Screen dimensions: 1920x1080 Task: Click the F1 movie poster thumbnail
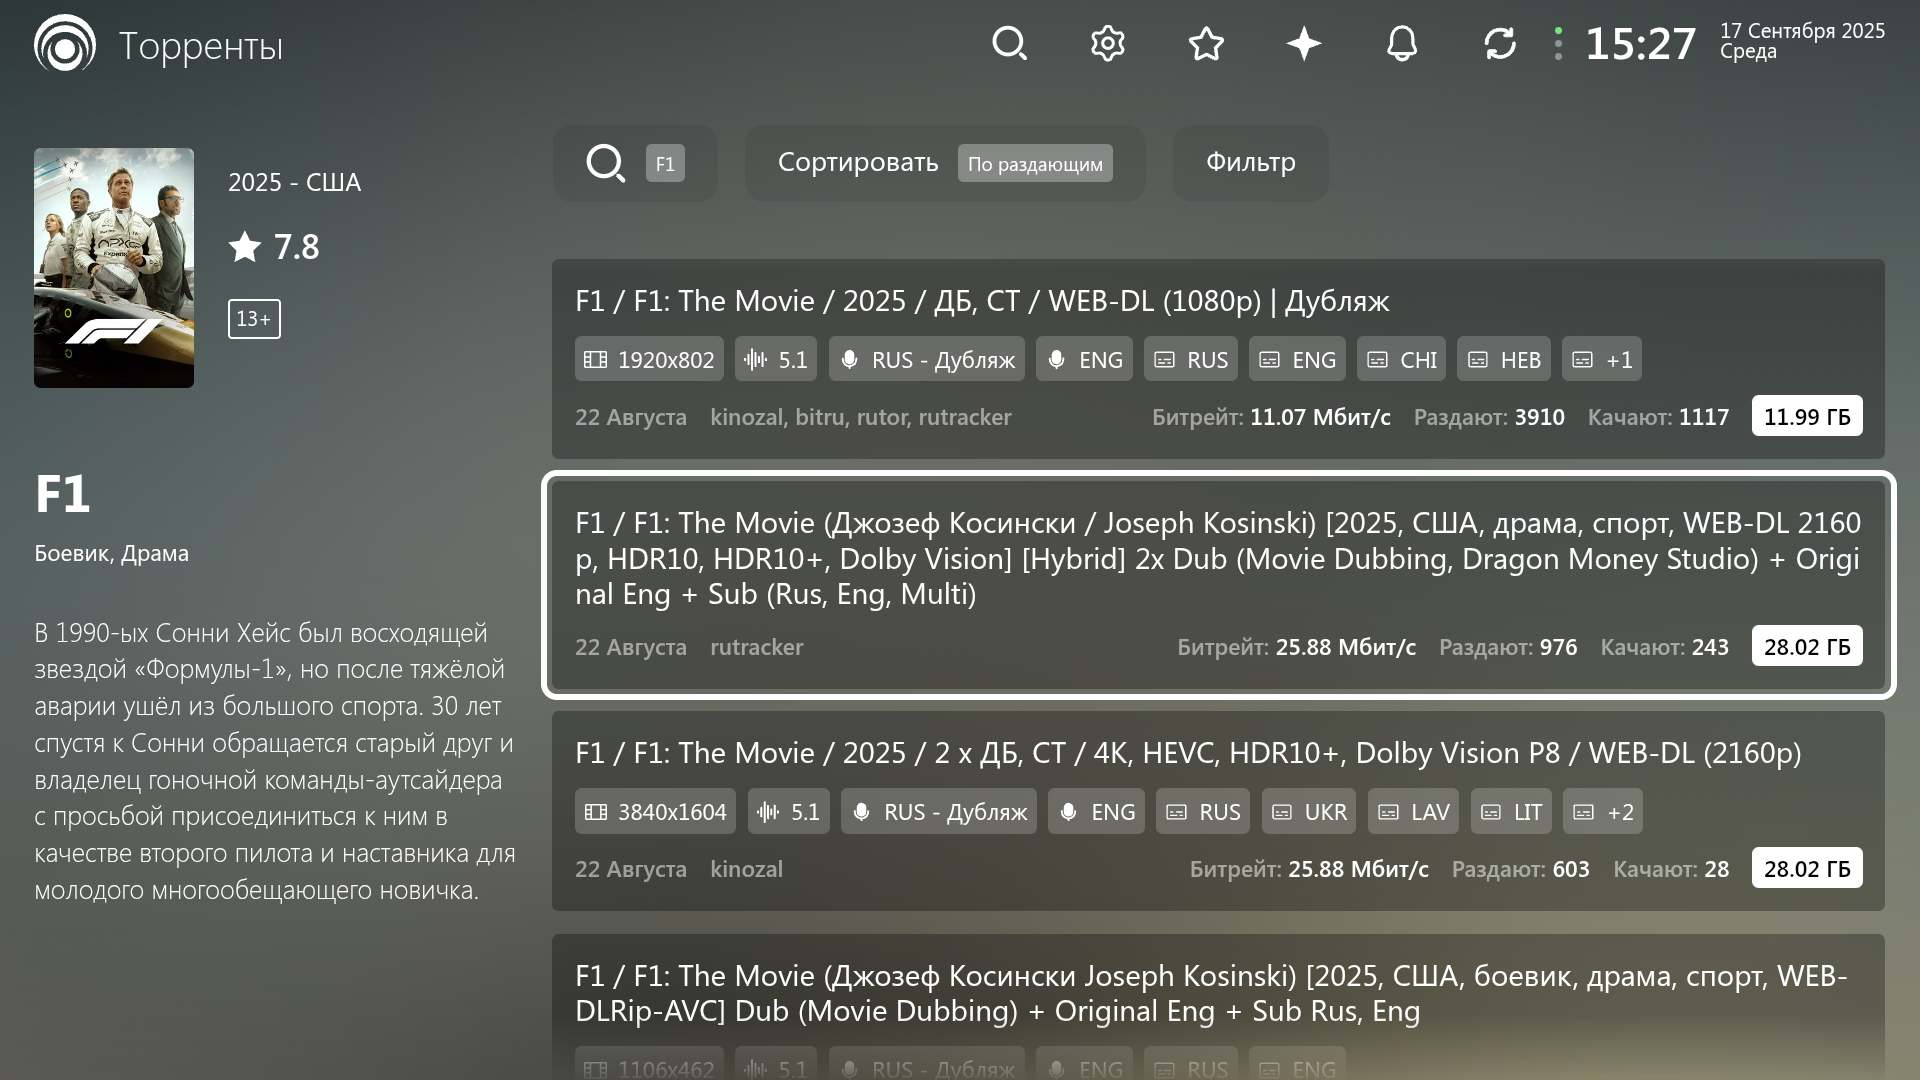pyautogui.click(x=114, y=268)
